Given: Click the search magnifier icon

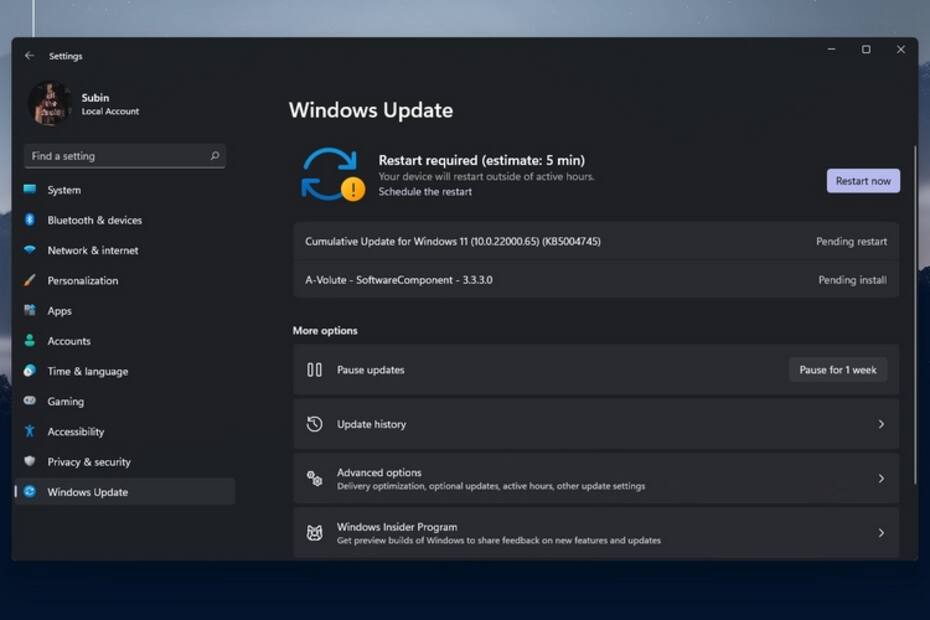Looking at the screenshot, I should [x=215, y=155].
